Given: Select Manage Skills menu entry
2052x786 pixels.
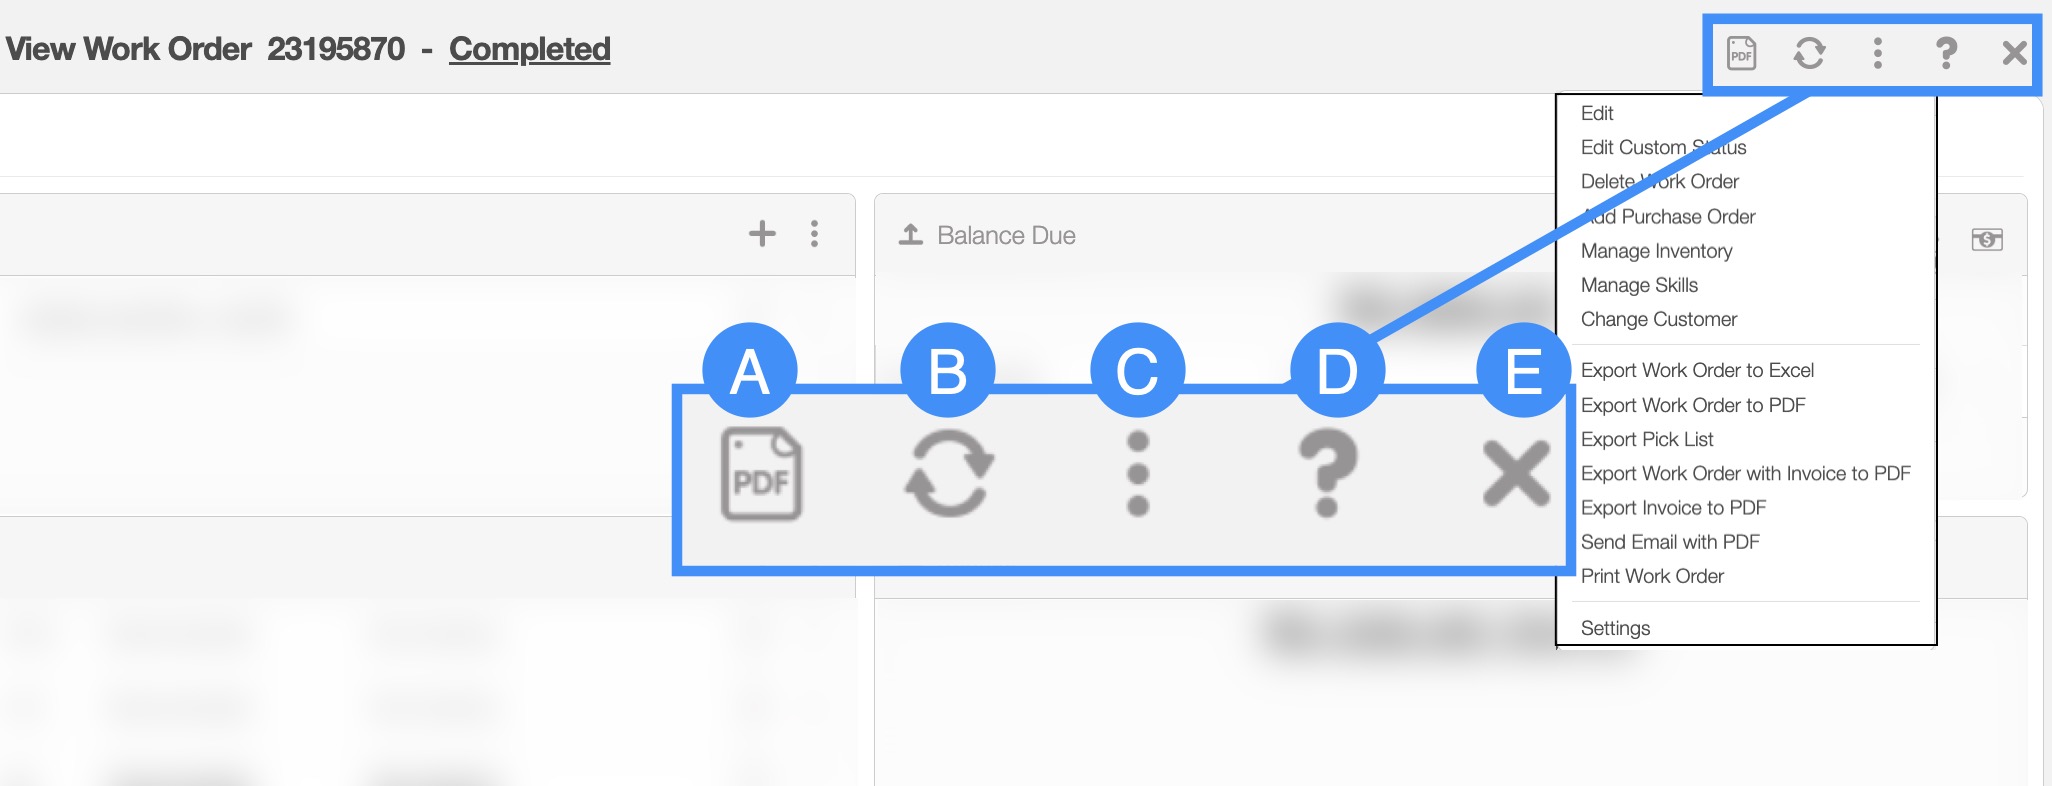Looking at the screenshot, I should coord(1639,285).
